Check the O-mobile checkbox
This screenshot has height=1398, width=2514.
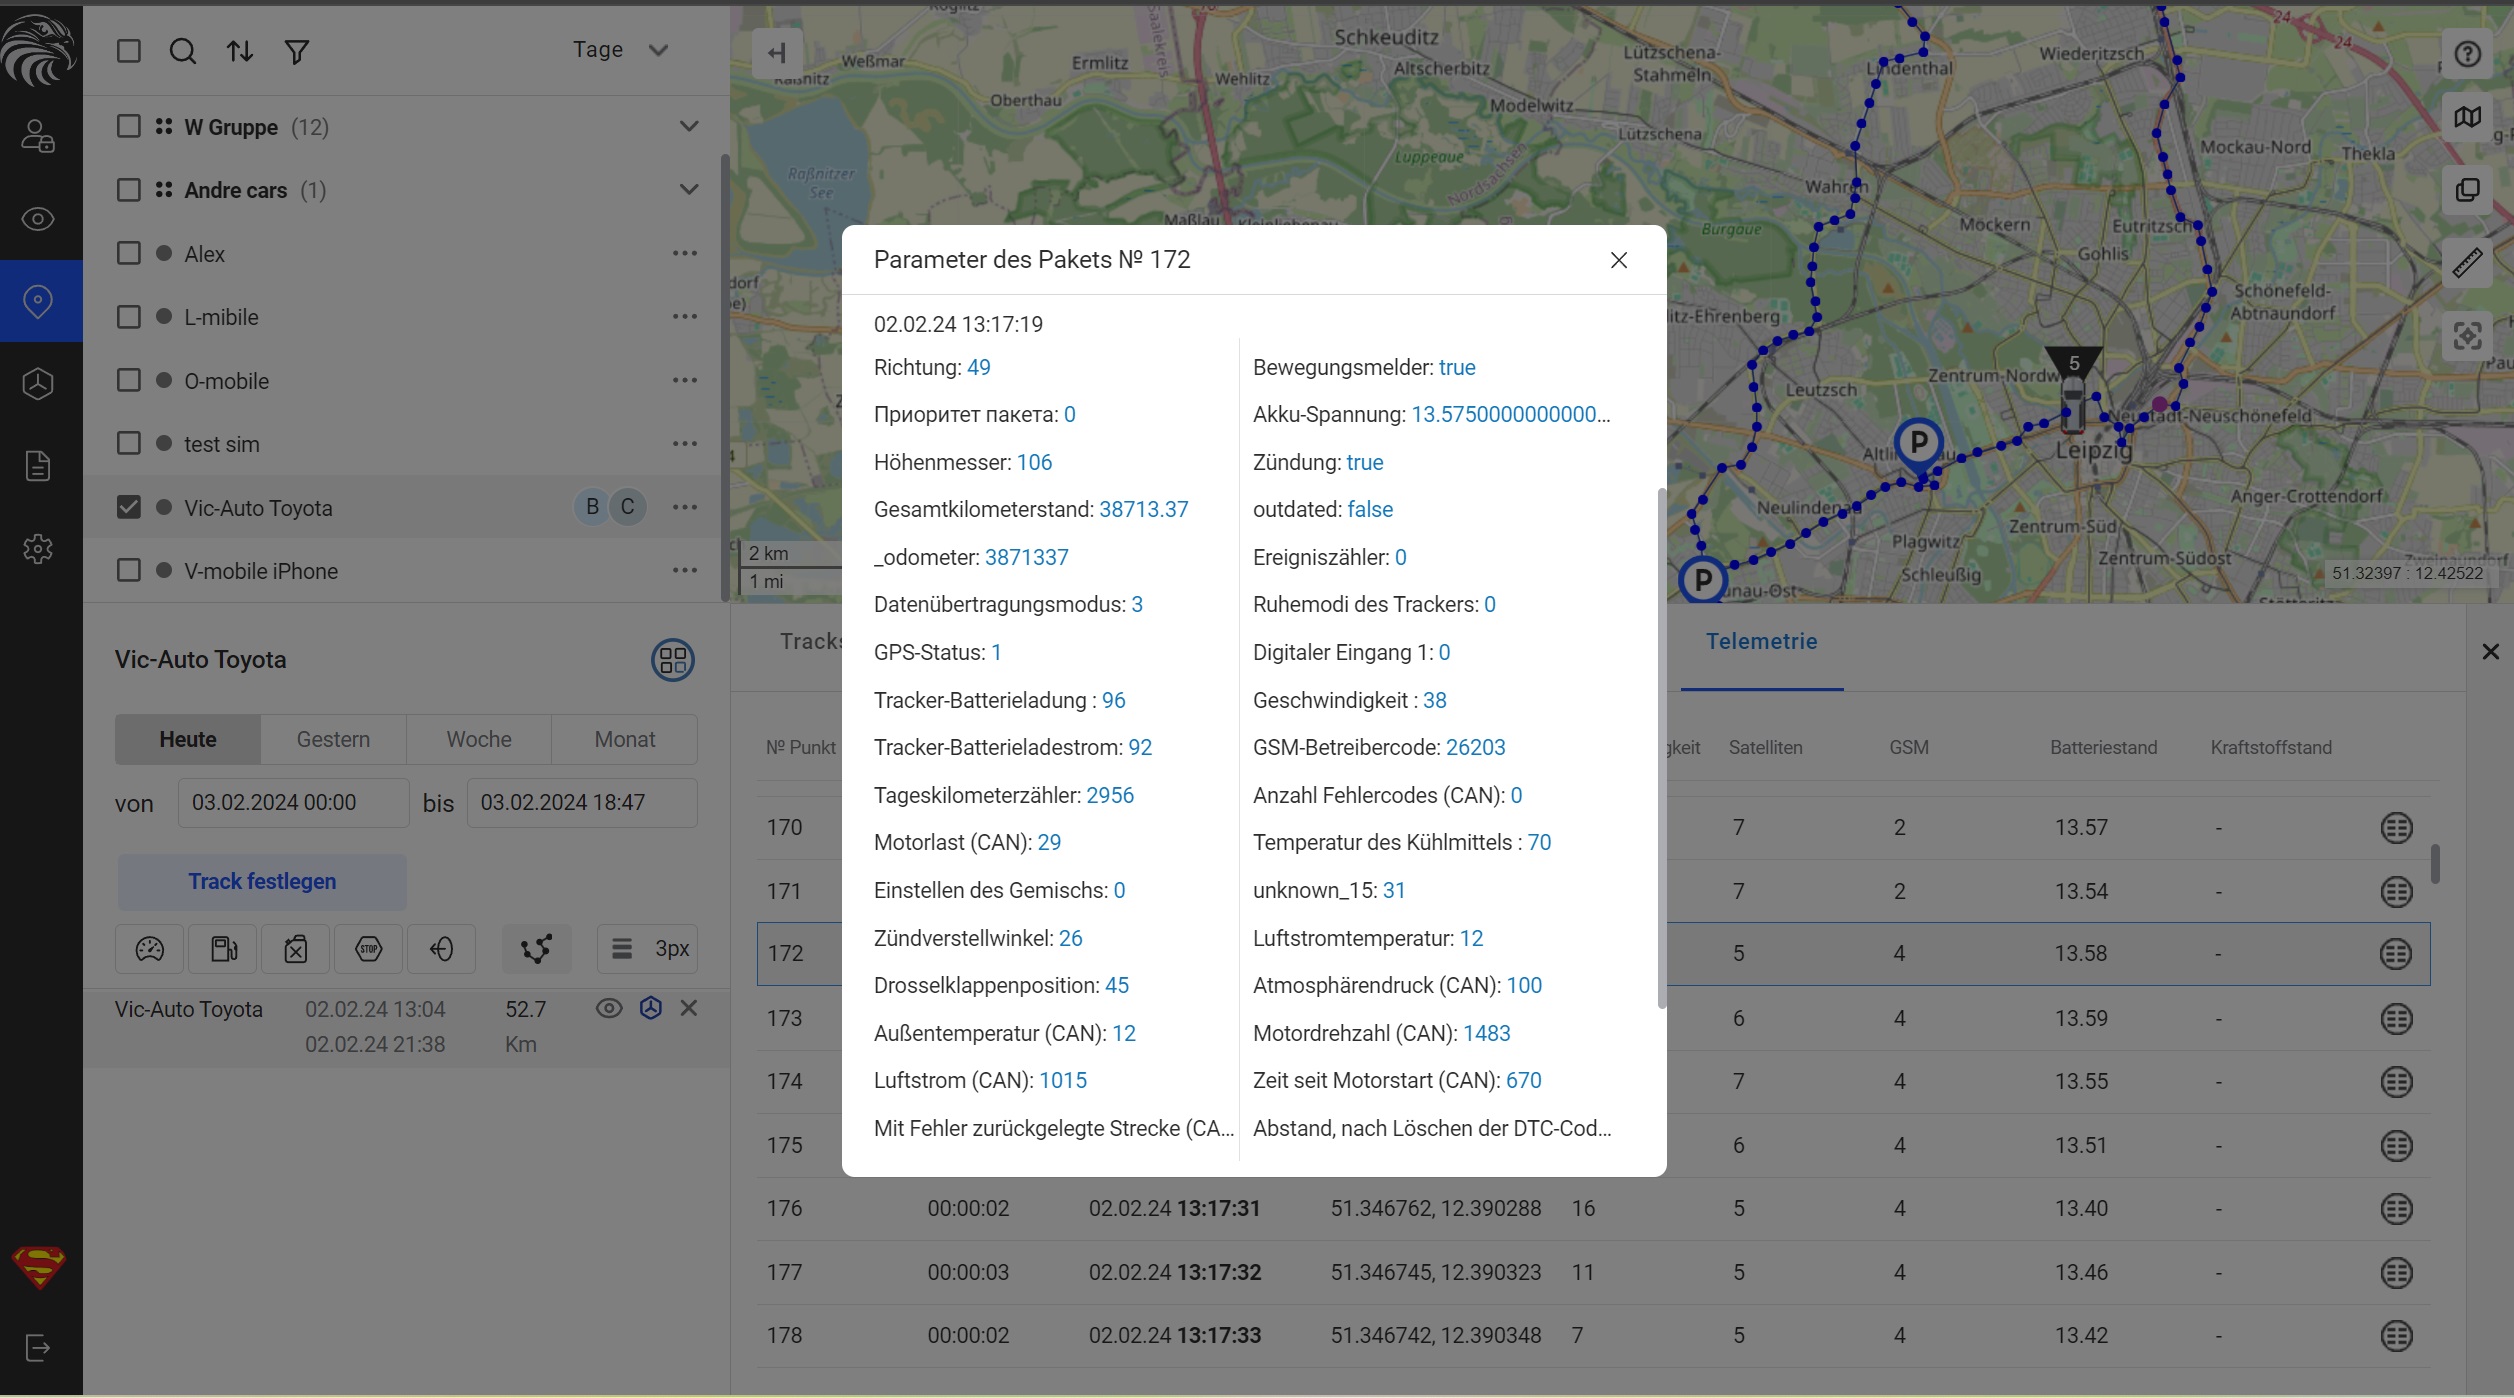[129, 381]
